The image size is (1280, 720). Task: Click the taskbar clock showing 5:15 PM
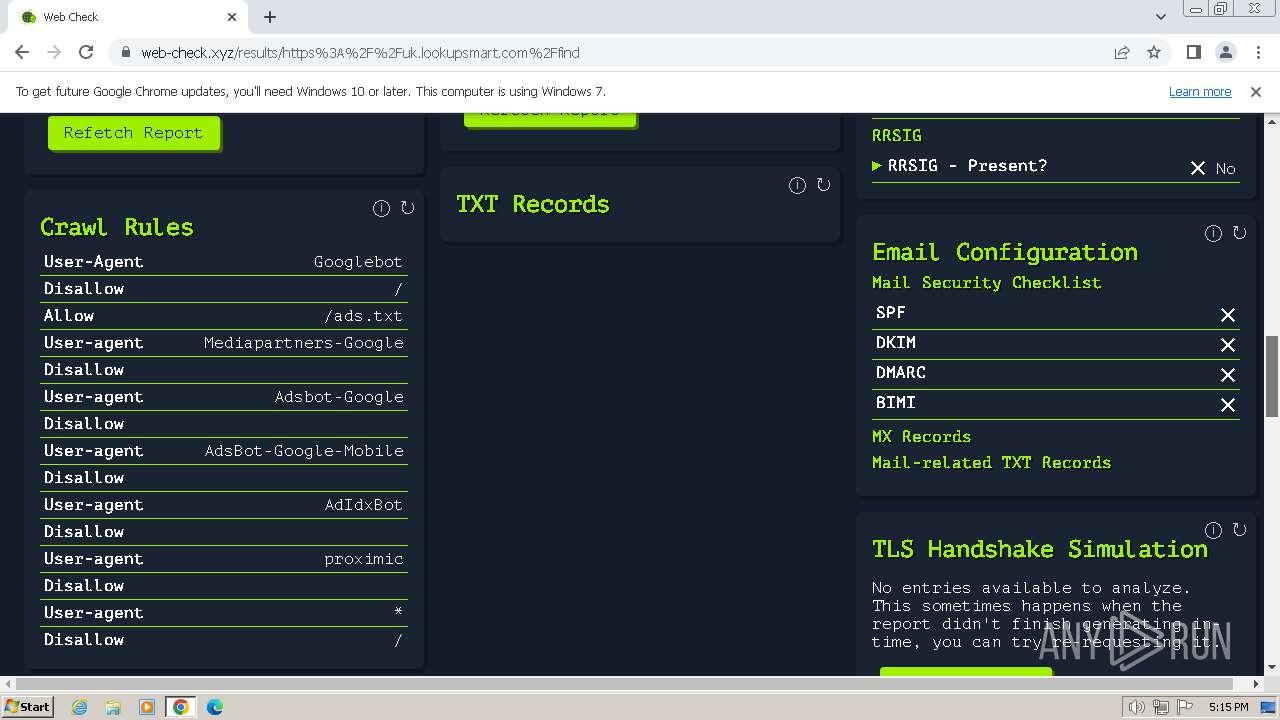1229,707
